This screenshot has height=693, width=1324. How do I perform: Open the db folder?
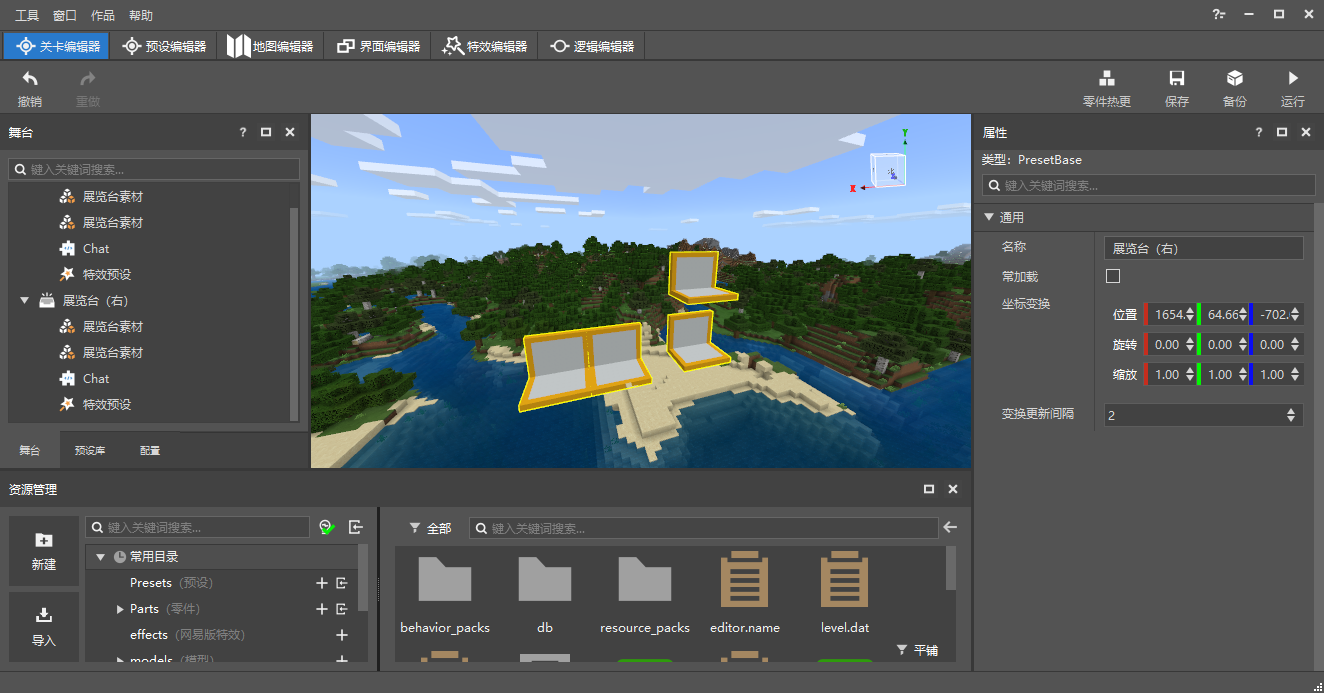tap(545, 594)
